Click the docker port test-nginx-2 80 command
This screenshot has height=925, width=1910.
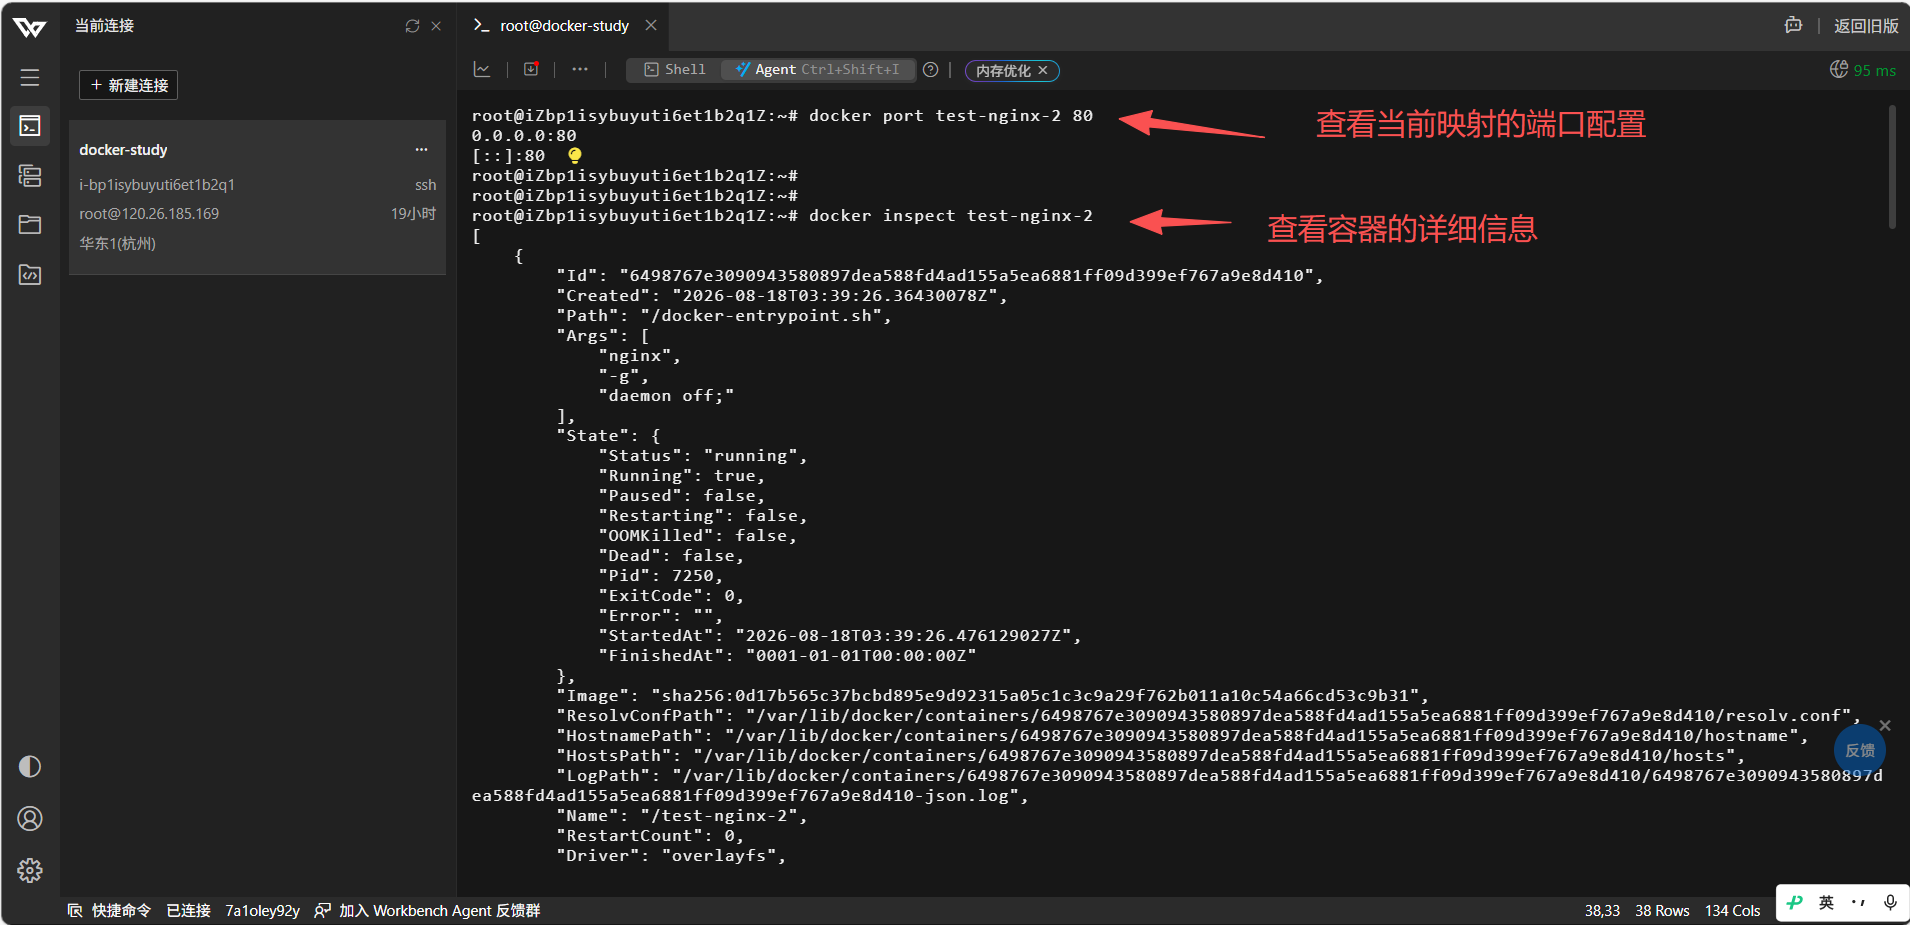click(x=951, y=116)
